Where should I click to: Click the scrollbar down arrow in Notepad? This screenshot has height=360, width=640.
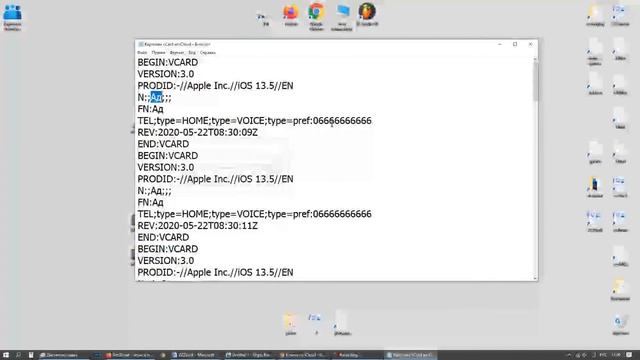(x=535, y=278)
